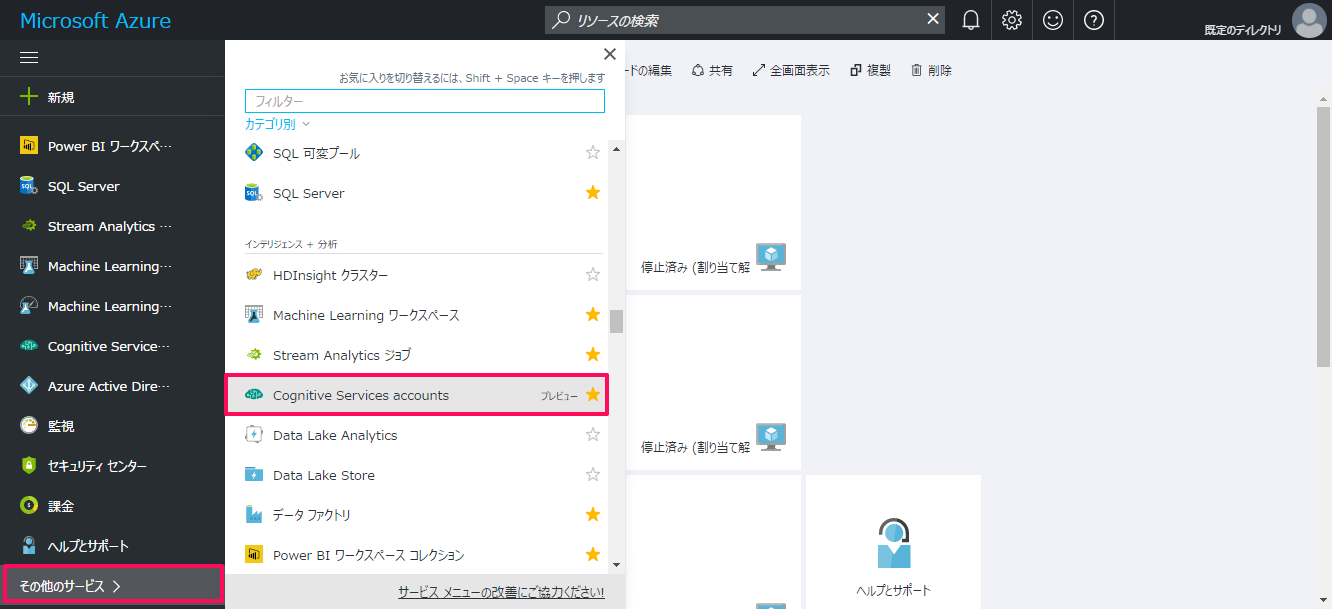Open Power BI ワークスペース コレクション item
Image resolution: width=1332 pixels, height=609 pixels.
[416, 555]
